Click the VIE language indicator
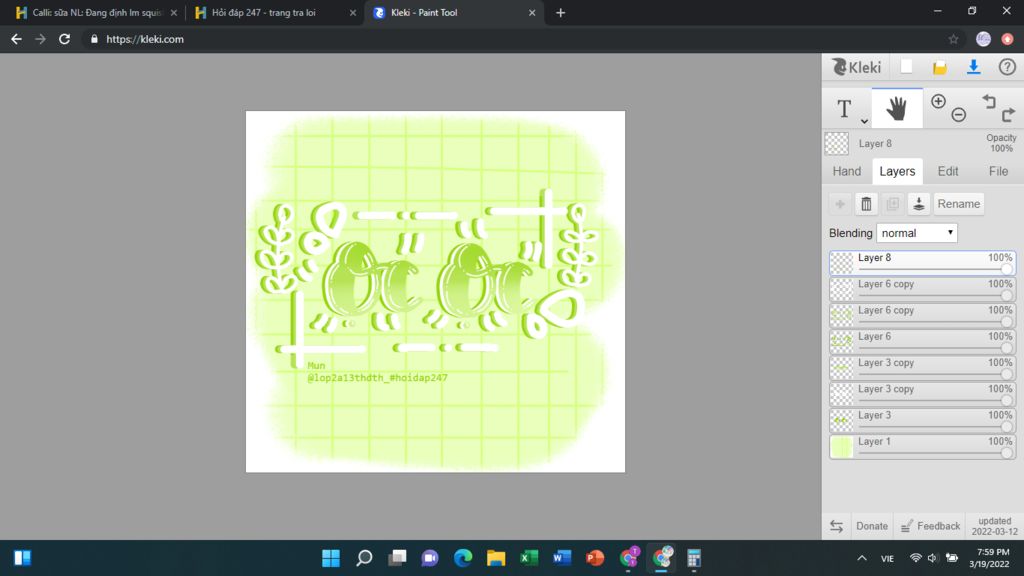The image size is (1024, 576). [x=887, y=558]
